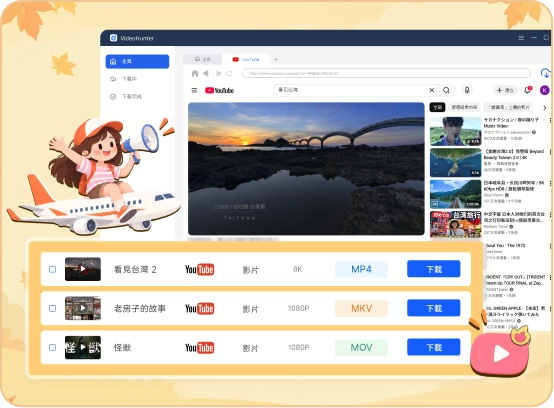Viewport: 554px width, 408px height.
Task: Click download button for 怪獸
Action: point(434,347)
